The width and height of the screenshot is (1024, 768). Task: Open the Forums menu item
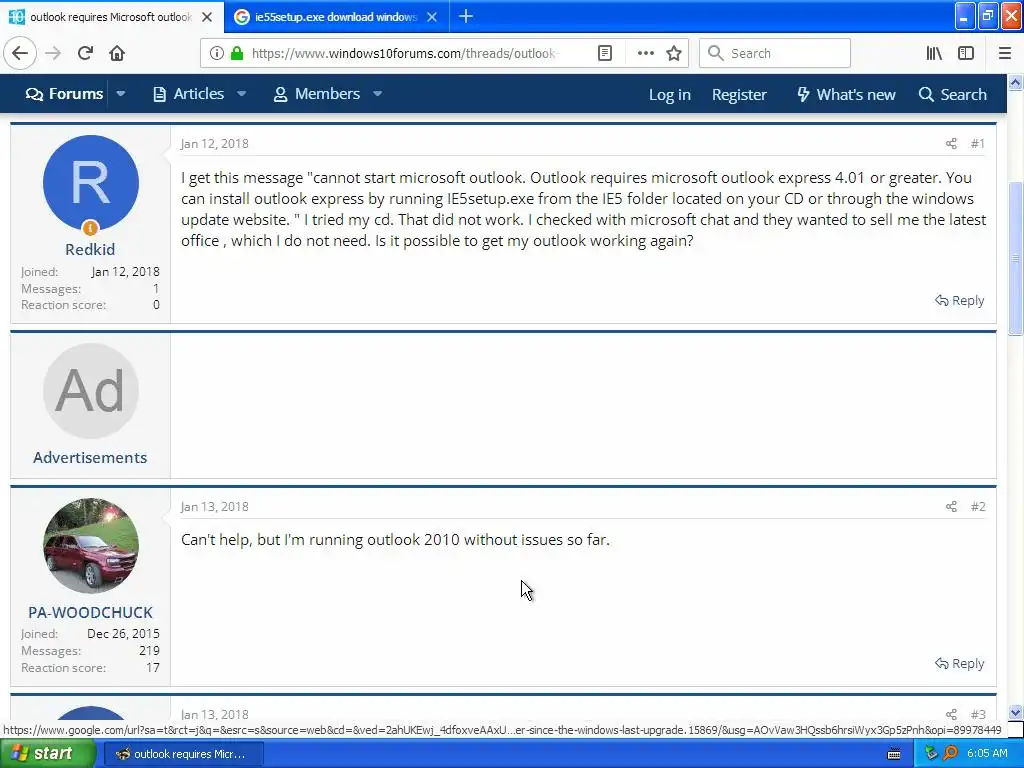pos(64,94)
